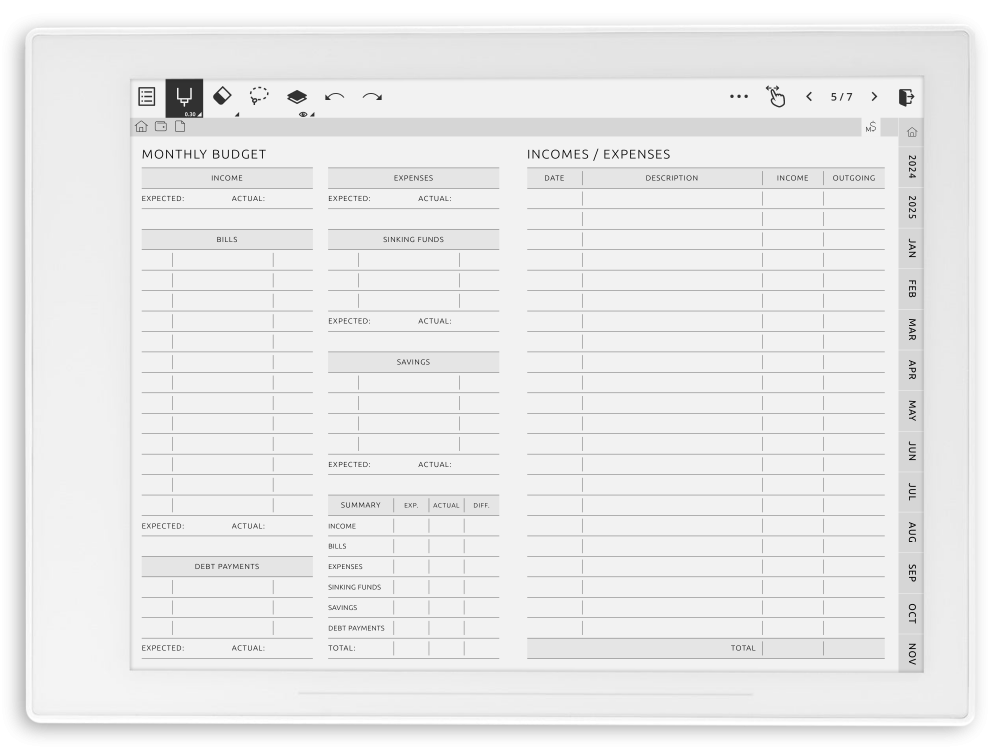Open the three-dot more options menu

coord(739,96)
